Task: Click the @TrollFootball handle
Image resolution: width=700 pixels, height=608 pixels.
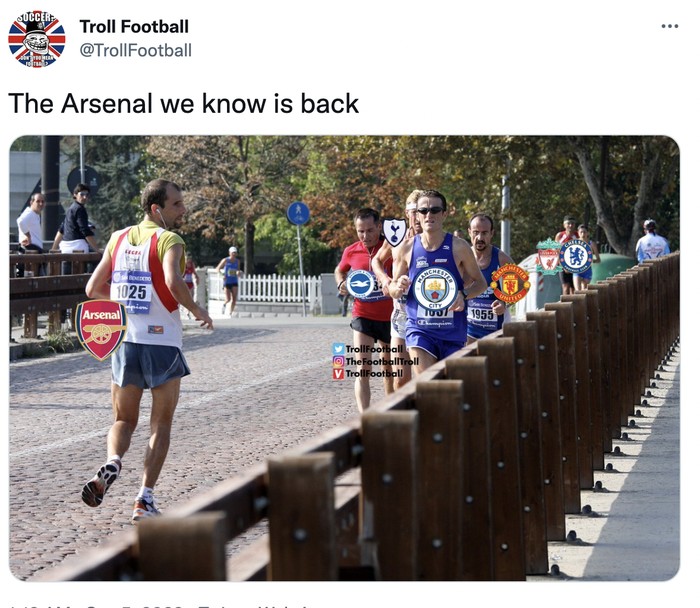Action: pyautogui.click(x=135, y=49)
